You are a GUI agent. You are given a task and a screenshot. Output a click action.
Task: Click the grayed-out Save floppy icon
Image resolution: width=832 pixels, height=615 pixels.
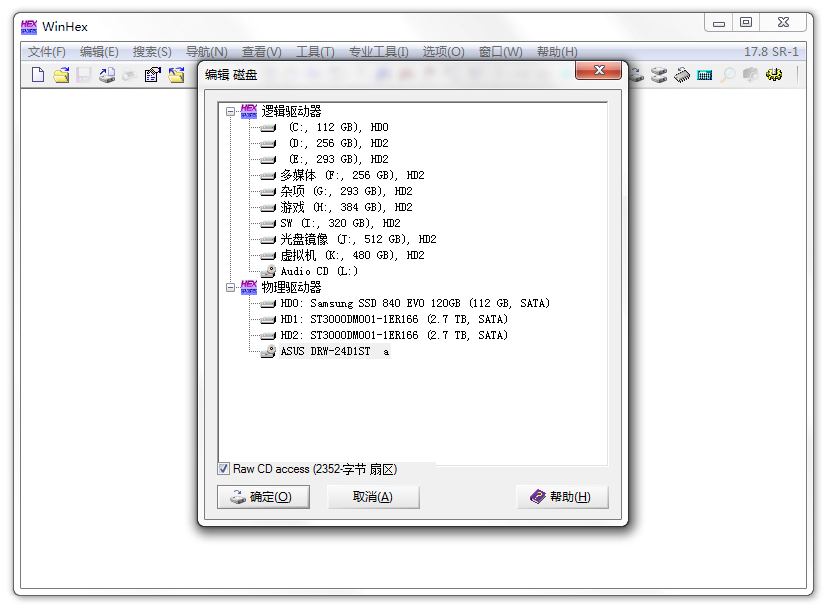coord(84,75)
